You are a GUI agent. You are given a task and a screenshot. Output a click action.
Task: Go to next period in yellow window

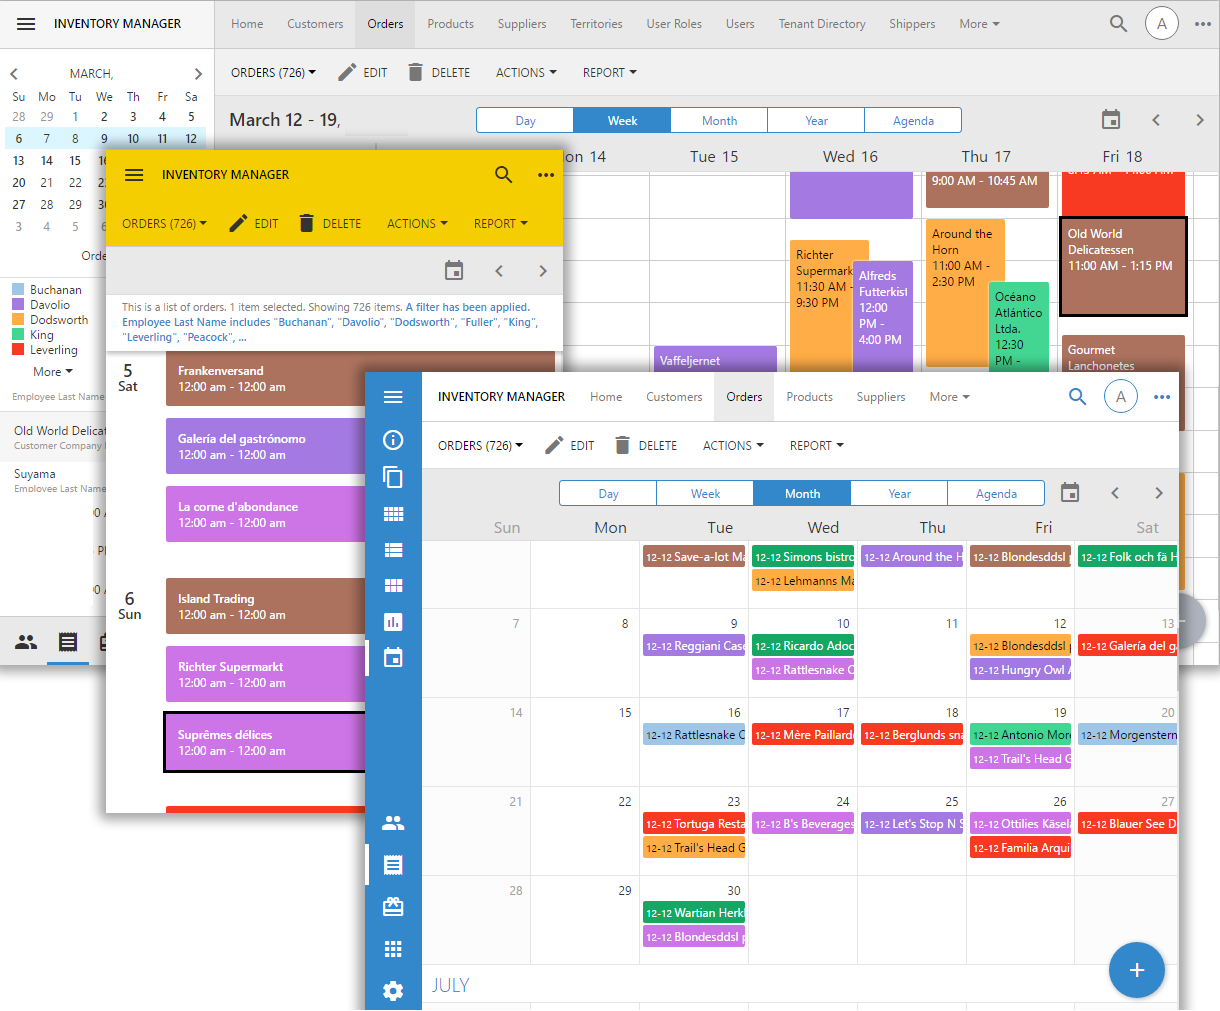[543, 271]
